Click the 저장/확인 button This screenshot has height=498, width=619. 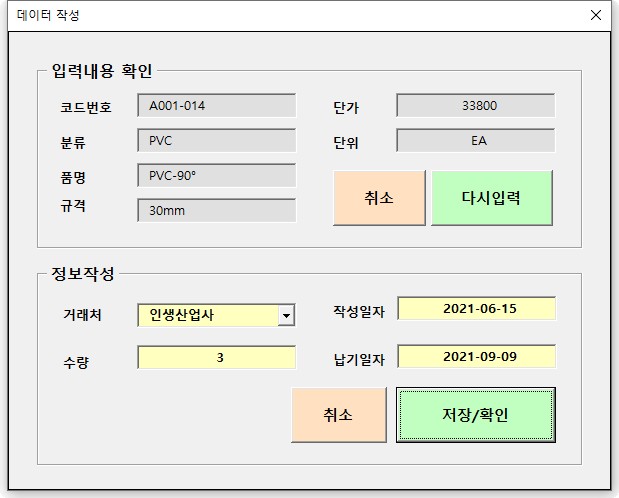(x=476, y=415)
